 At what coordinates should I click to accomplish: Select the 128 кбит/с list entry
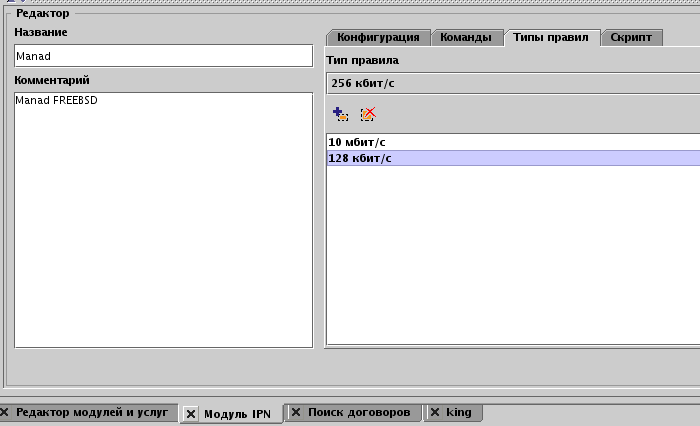[512, 158]
